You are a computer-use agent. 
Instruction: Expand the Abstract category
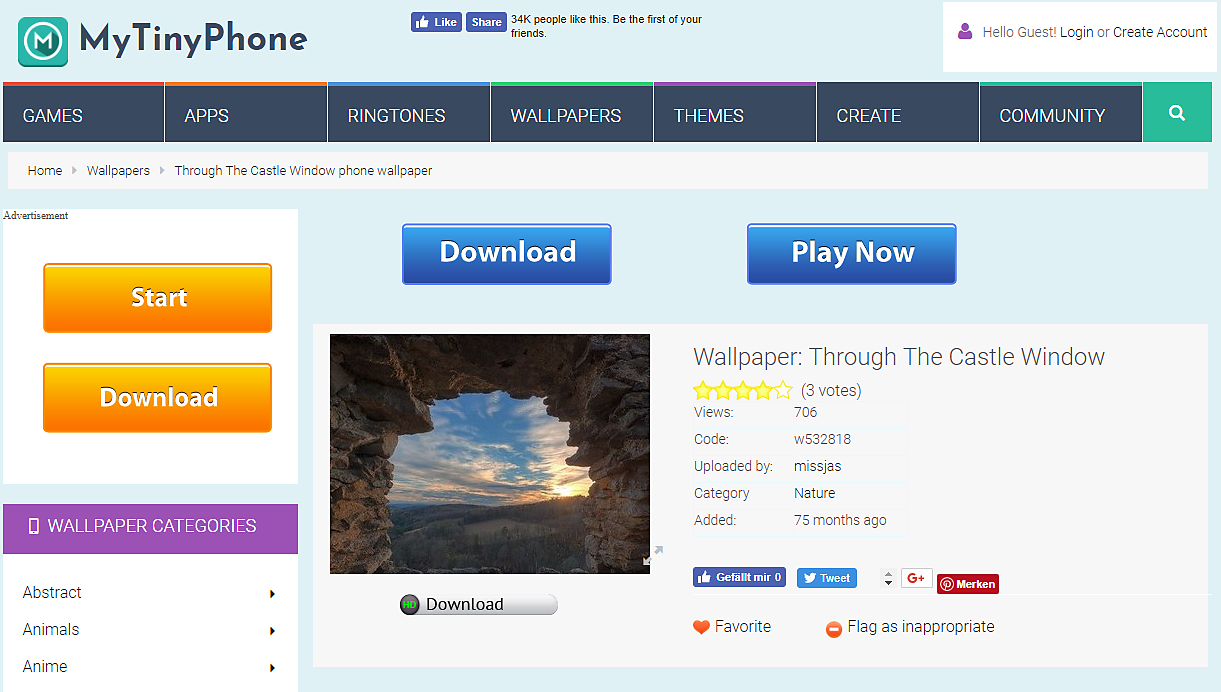(x=272, y=594)
